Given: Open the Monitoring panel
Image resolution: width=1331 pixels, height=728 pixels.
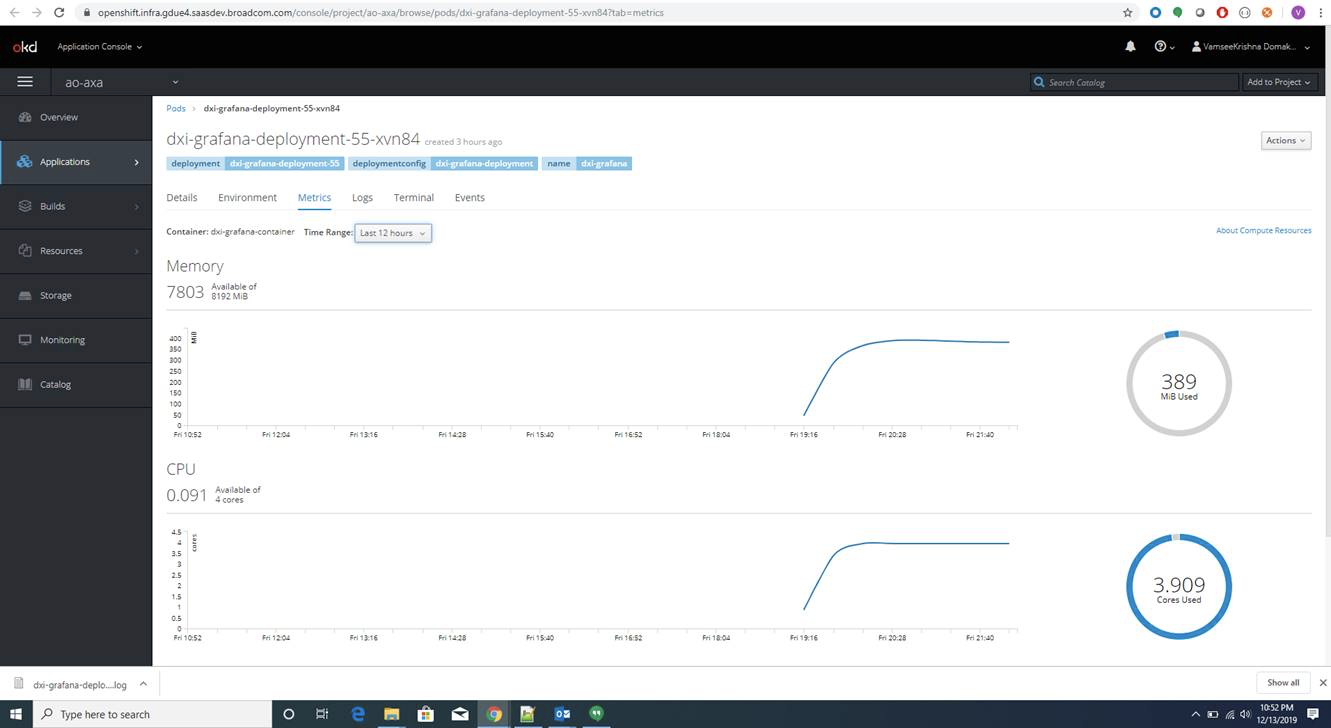Looking at the screenshot, I should click(x=62, y=339).
